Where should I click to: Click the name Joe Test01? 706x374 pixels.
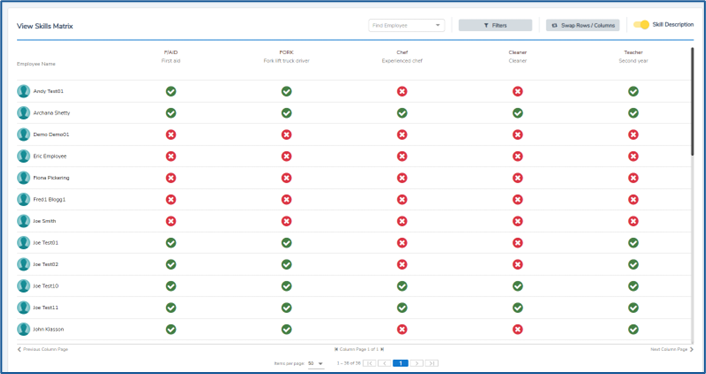coord(46,243)
